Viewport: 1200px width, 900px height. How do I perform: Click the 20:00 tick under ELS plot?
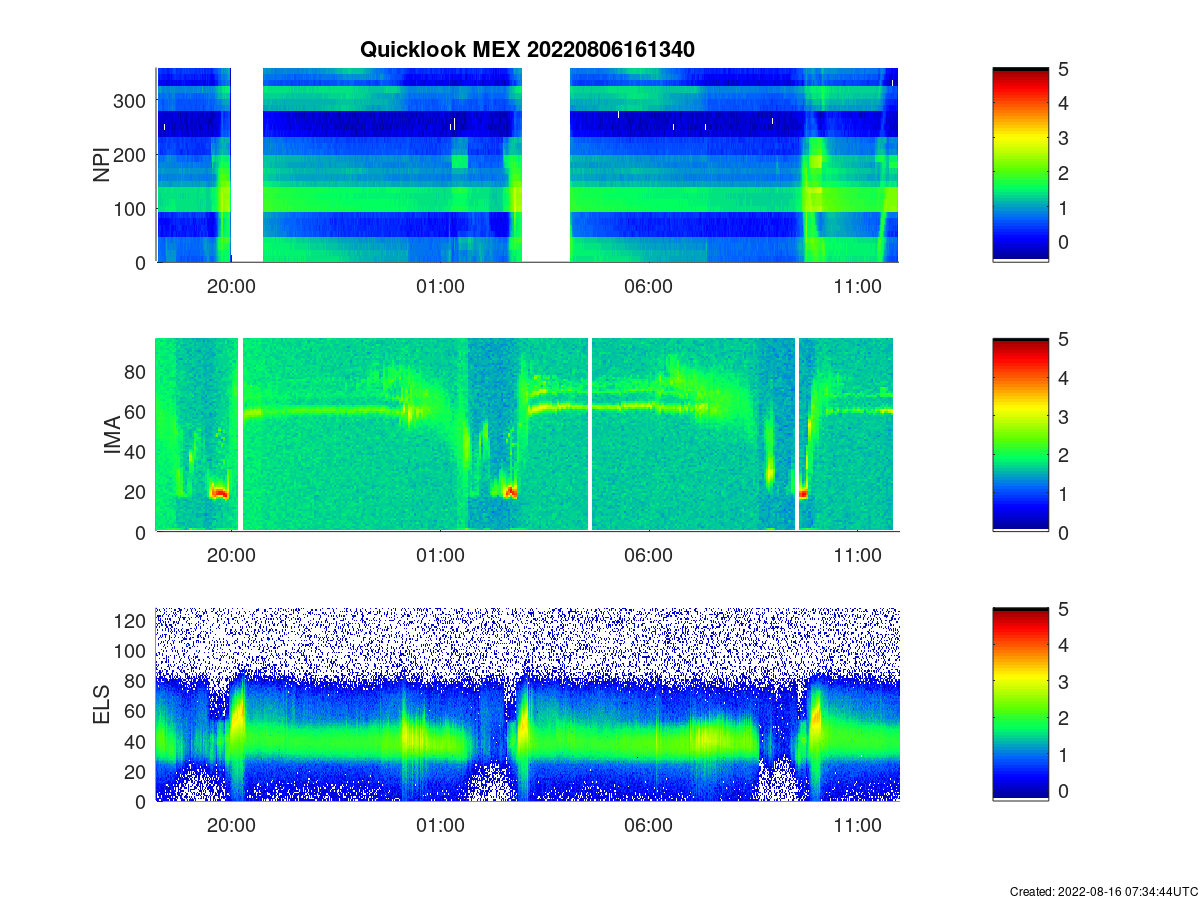(x=231, y=826)
